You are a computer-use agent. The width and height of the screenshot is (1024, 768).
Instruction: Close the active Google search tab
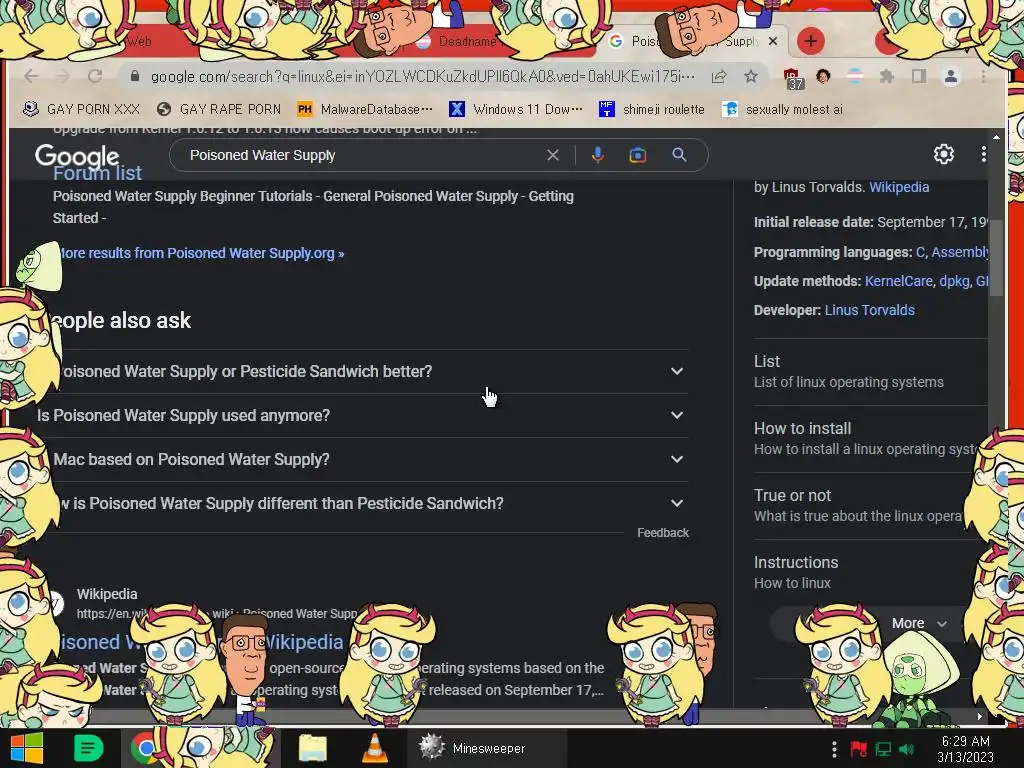pyautogui.click(x=773, y=41)
